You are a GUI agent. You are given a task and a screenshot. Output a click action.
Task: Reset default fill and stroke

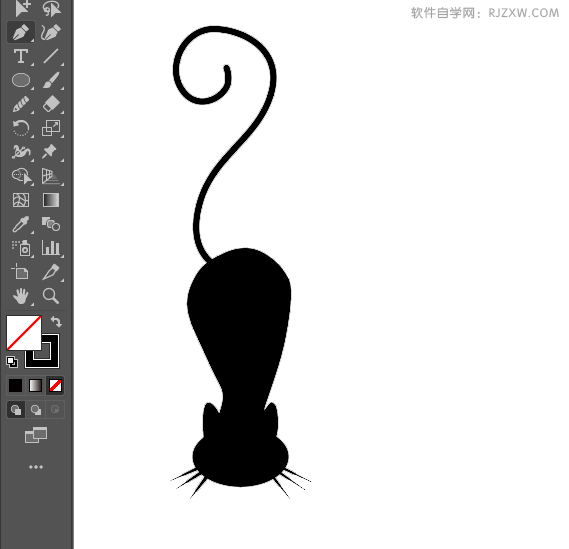(12, 362)
